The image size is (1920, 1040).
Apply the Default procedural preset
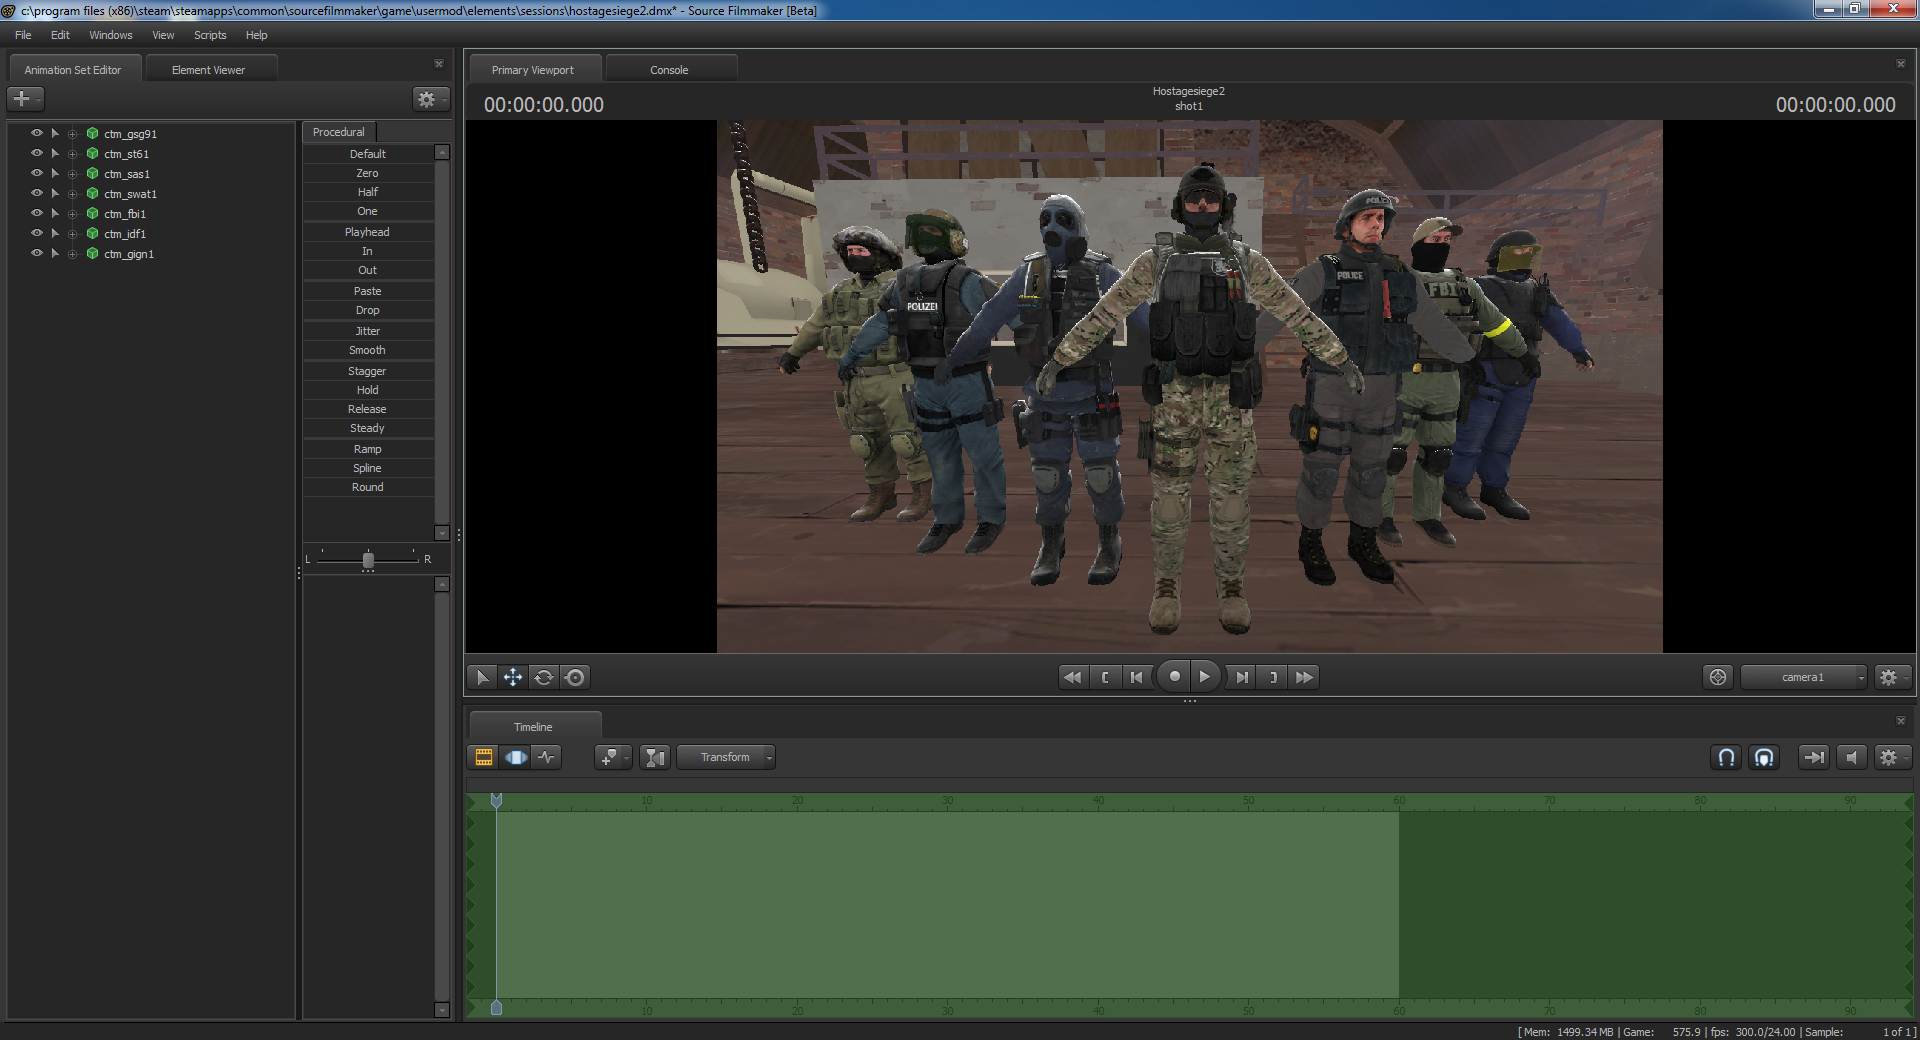[368, 154]
